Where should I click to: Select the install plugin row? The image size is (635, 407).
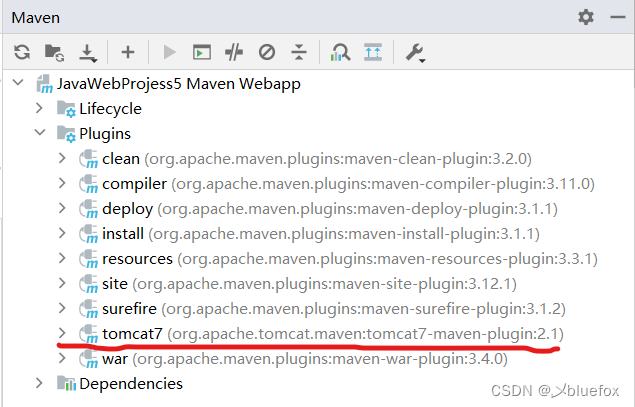[321, 234]
